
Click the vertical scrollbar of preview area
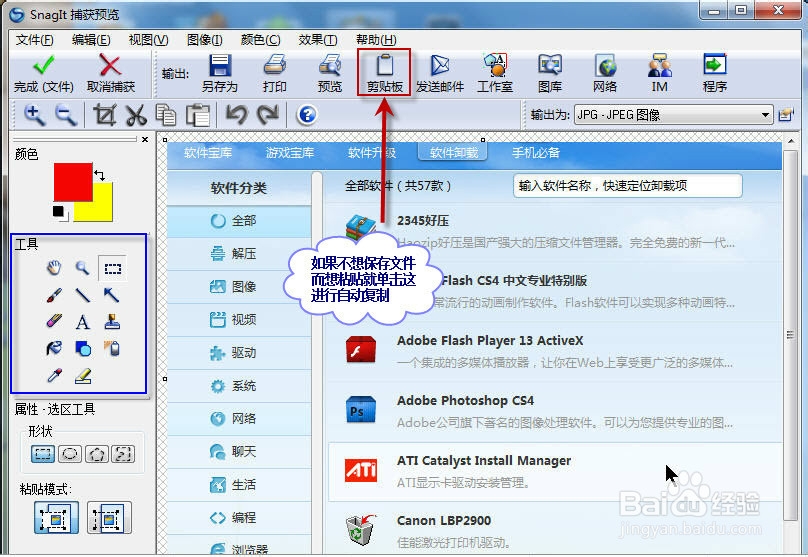[x=789, y=335]
